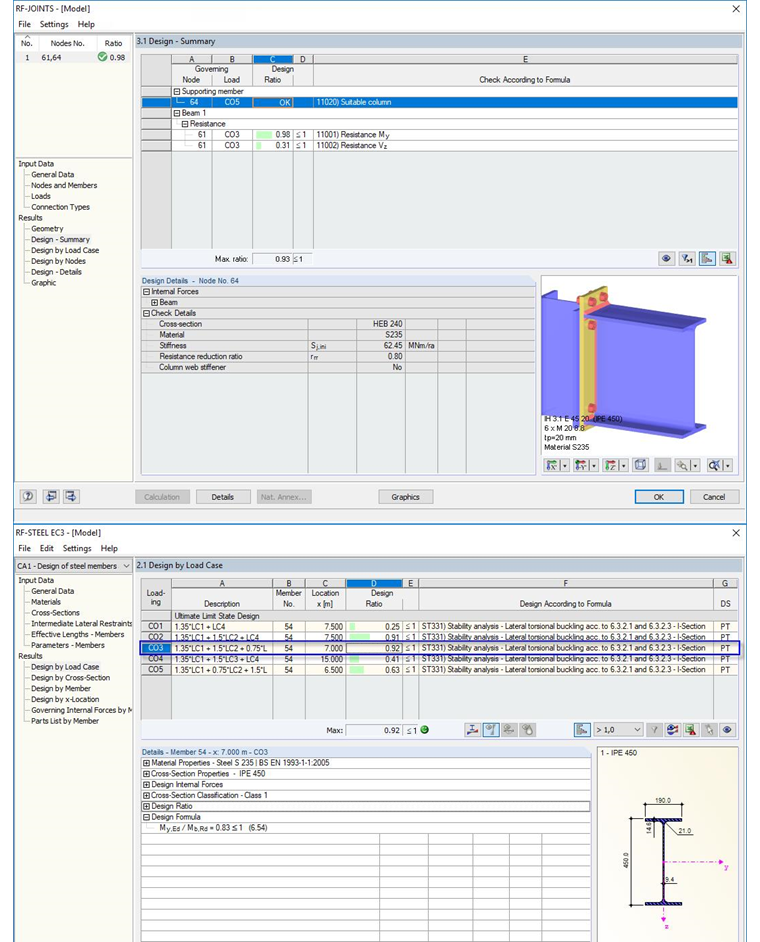
Task: Collapse the Design Formula row
Action: (x=146, y=817)
